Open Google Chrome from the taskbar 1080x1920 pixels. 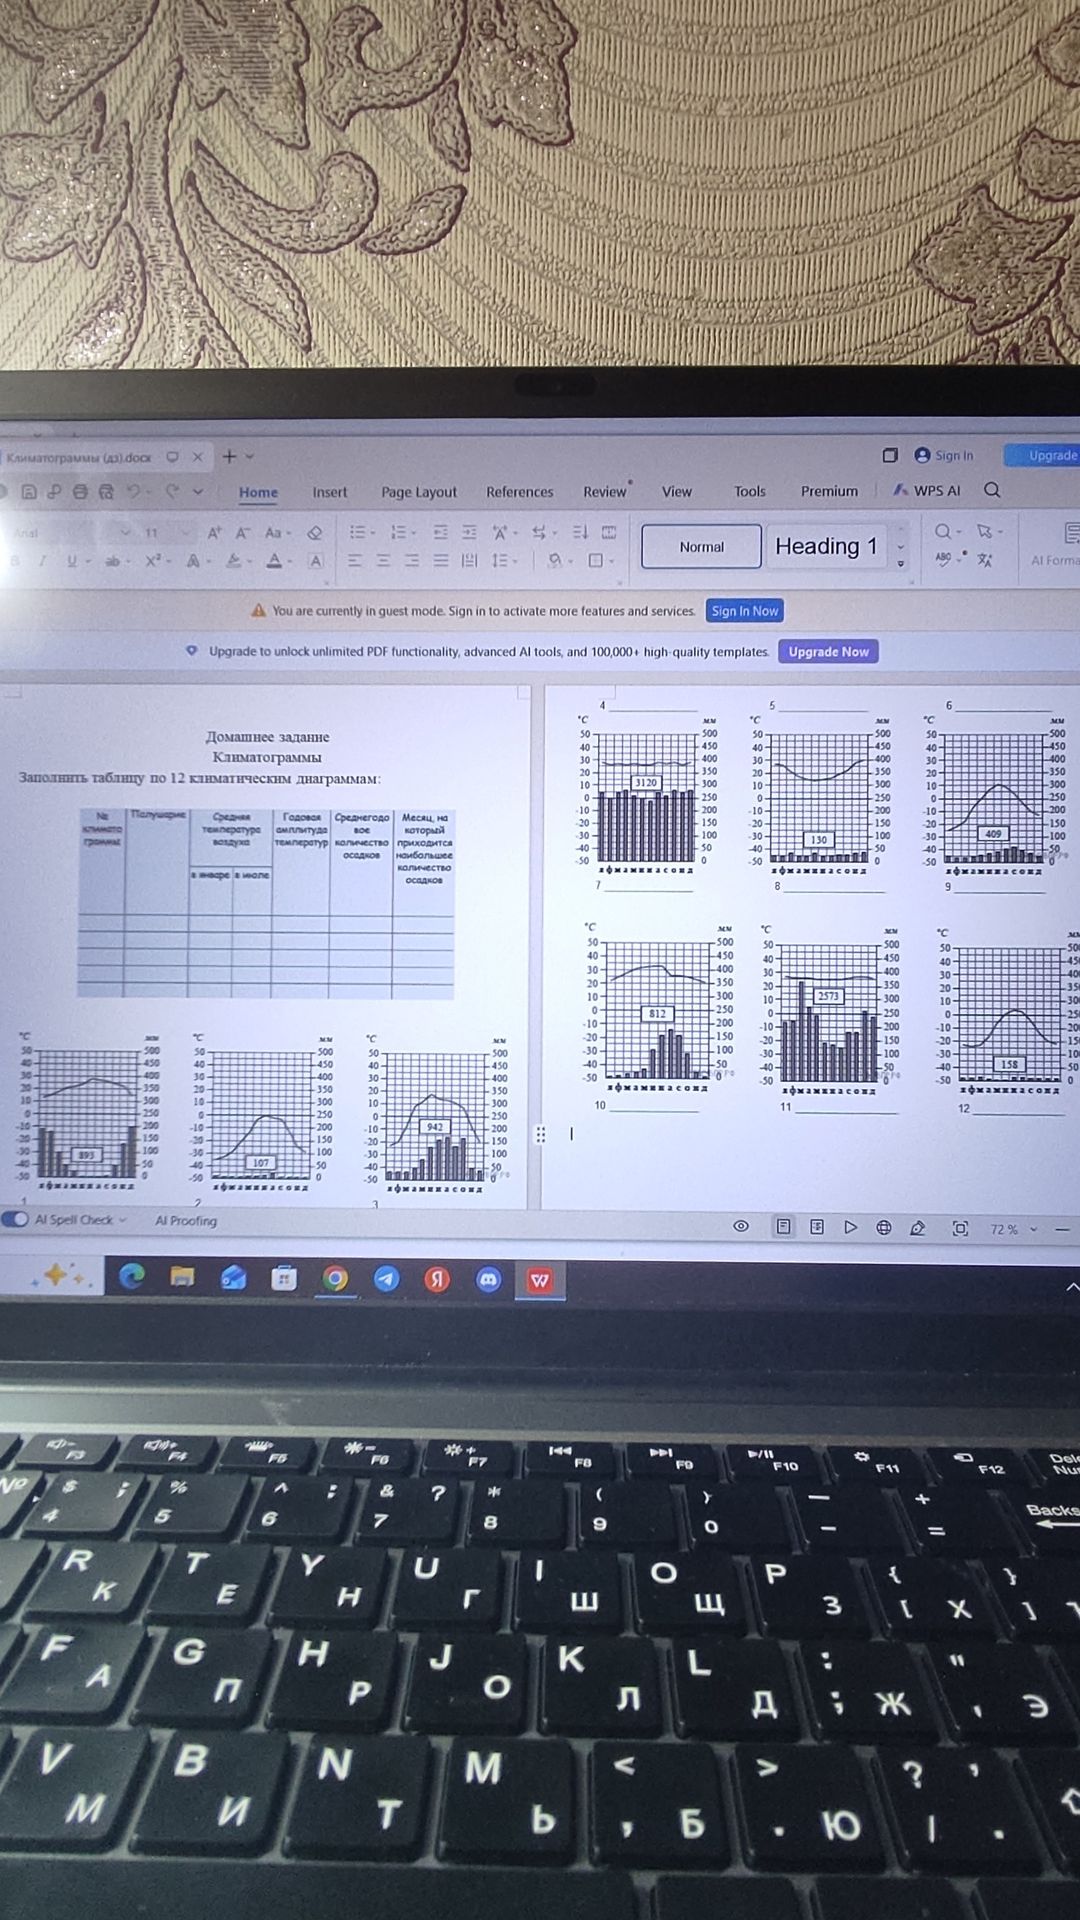pyautogui.click(x=335, y=1278)
